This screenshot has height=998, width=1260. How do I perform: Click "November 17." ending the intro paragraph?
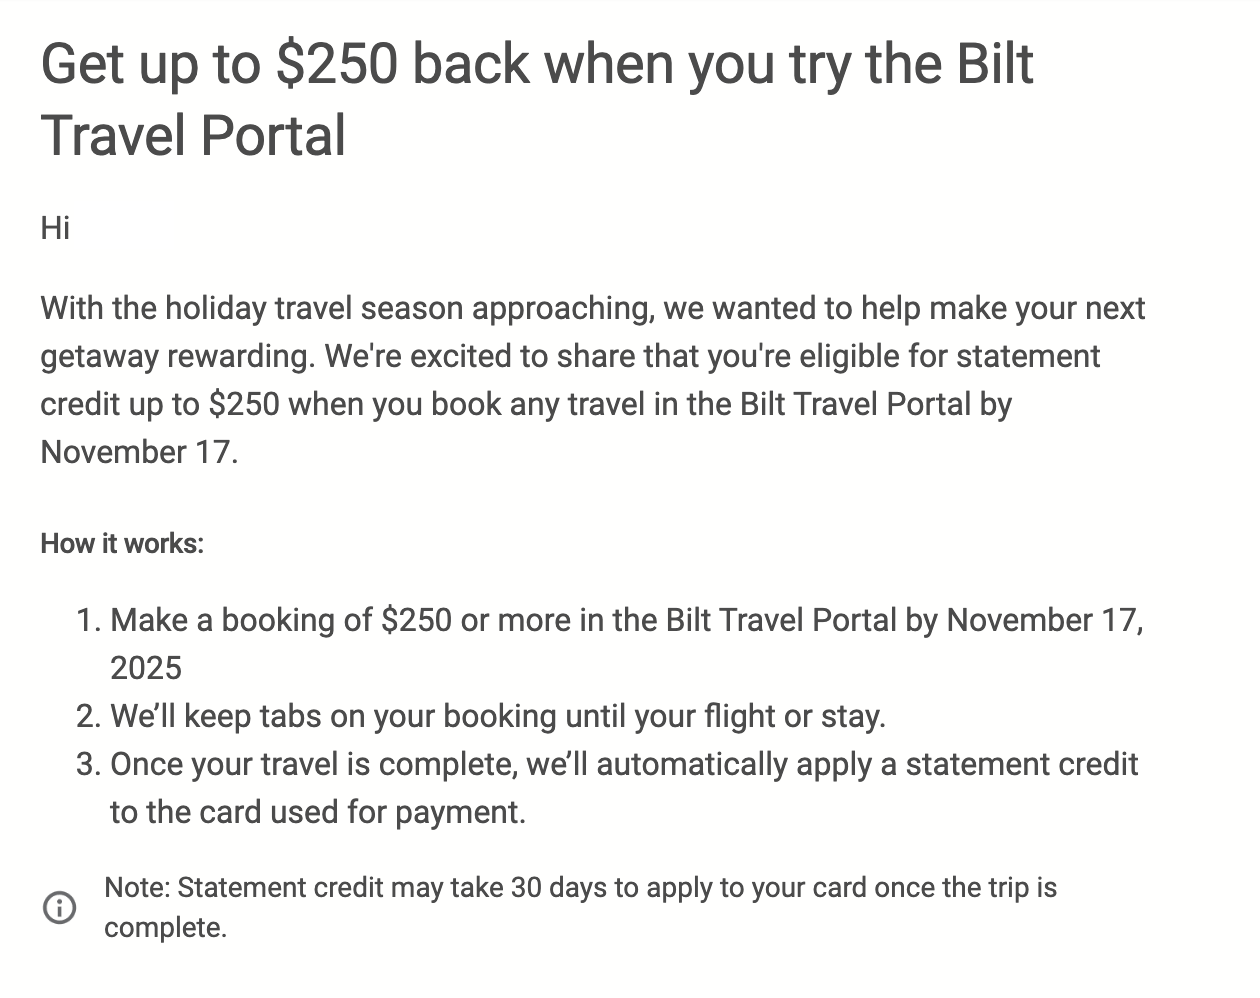(x=139, y=452)
